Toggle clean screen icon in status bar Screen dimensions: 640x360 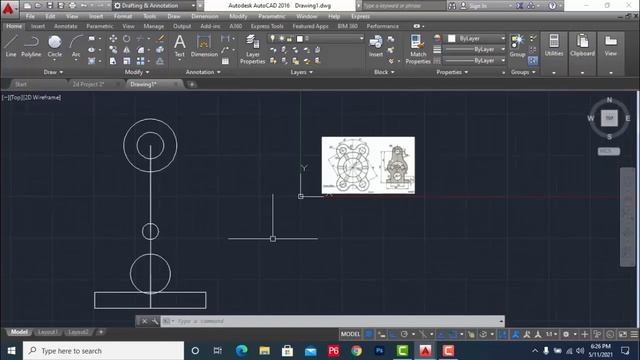coord(623,334)
